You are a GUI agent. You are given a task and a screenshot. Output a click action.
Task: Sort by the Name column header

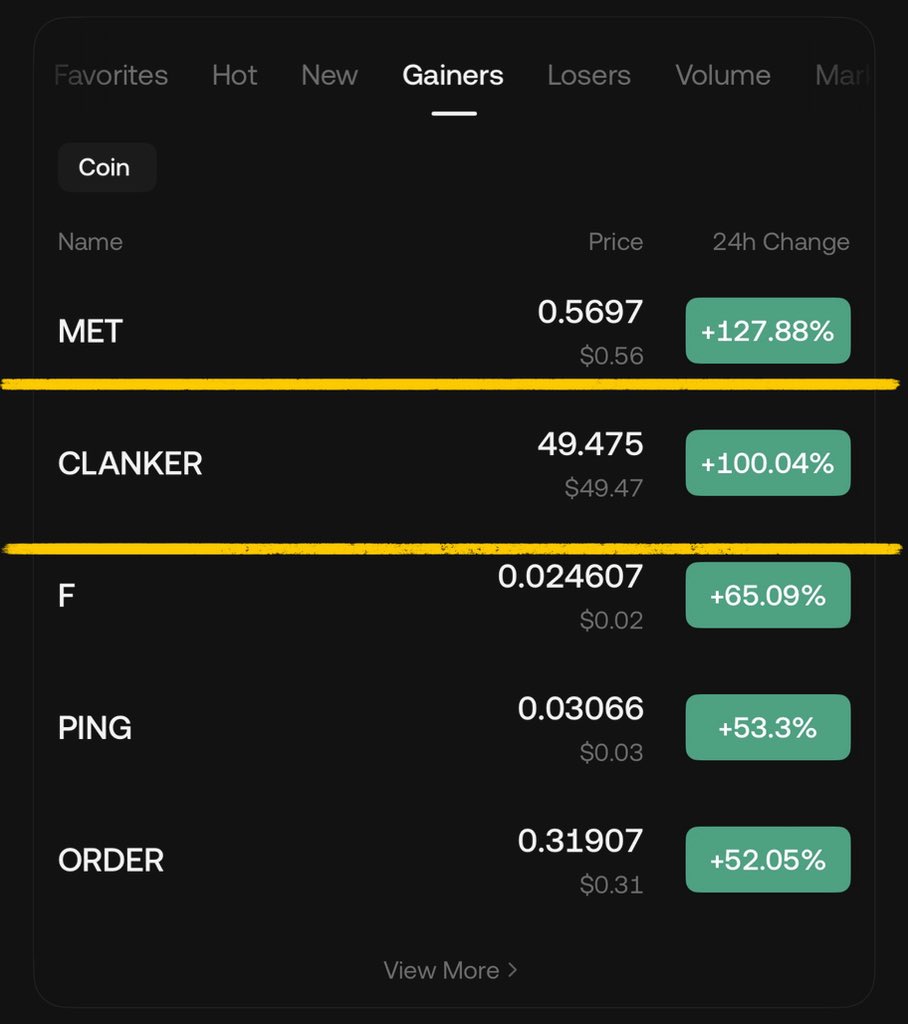click(x=90, y=242)
